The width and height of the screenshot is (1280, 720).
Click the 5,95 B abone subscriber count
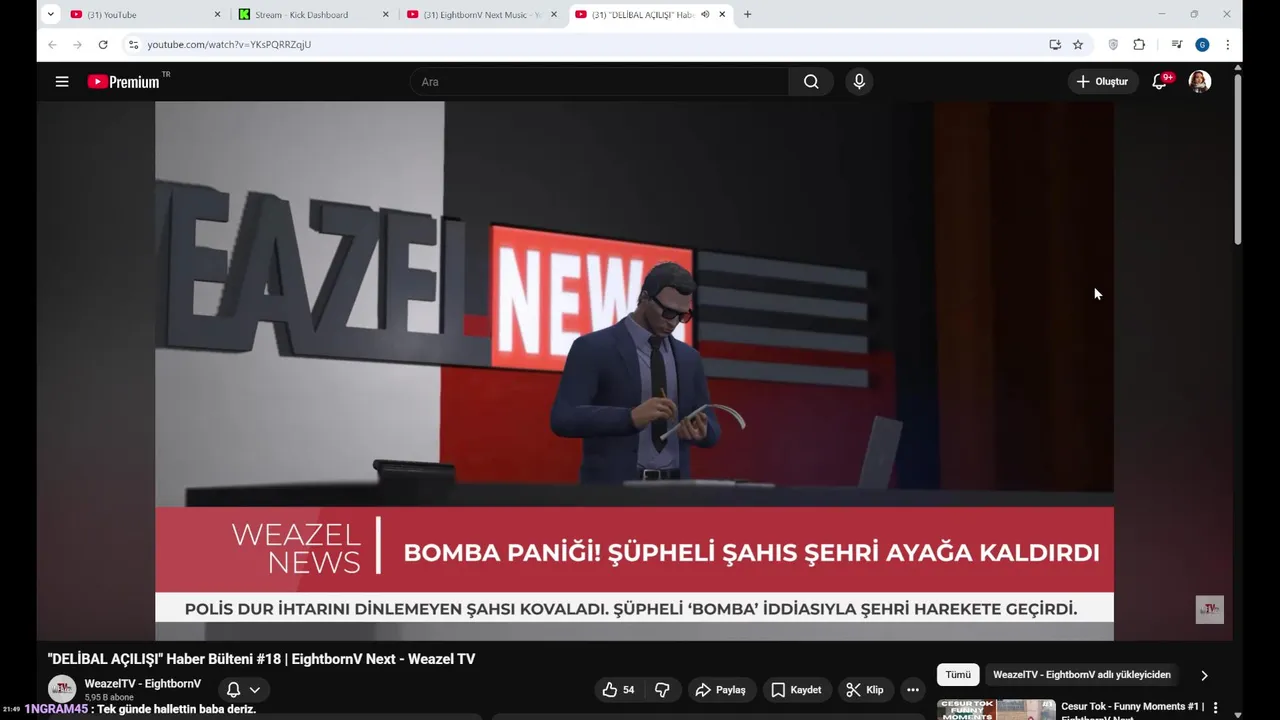(109, 697)
